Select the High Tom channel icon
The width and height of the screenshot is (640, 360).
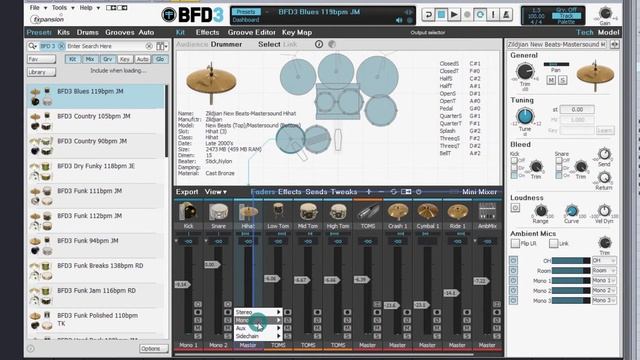point(338,212)
